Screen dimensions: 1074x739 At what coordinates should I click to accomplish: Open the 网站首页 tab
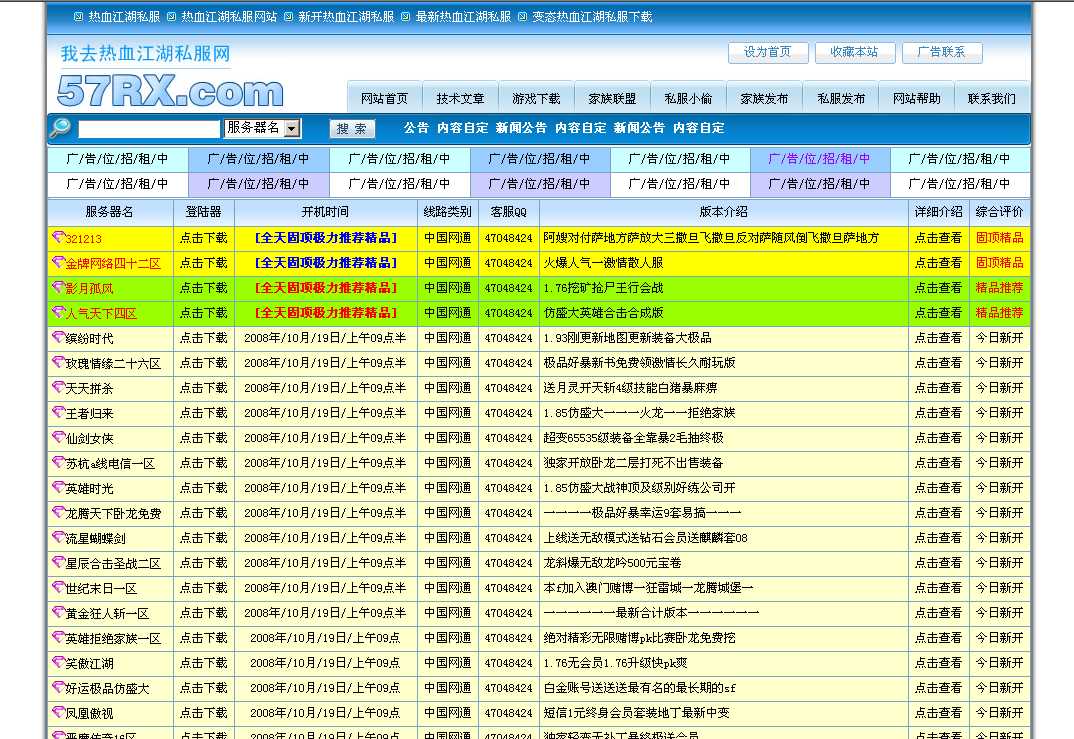(385, 97)
